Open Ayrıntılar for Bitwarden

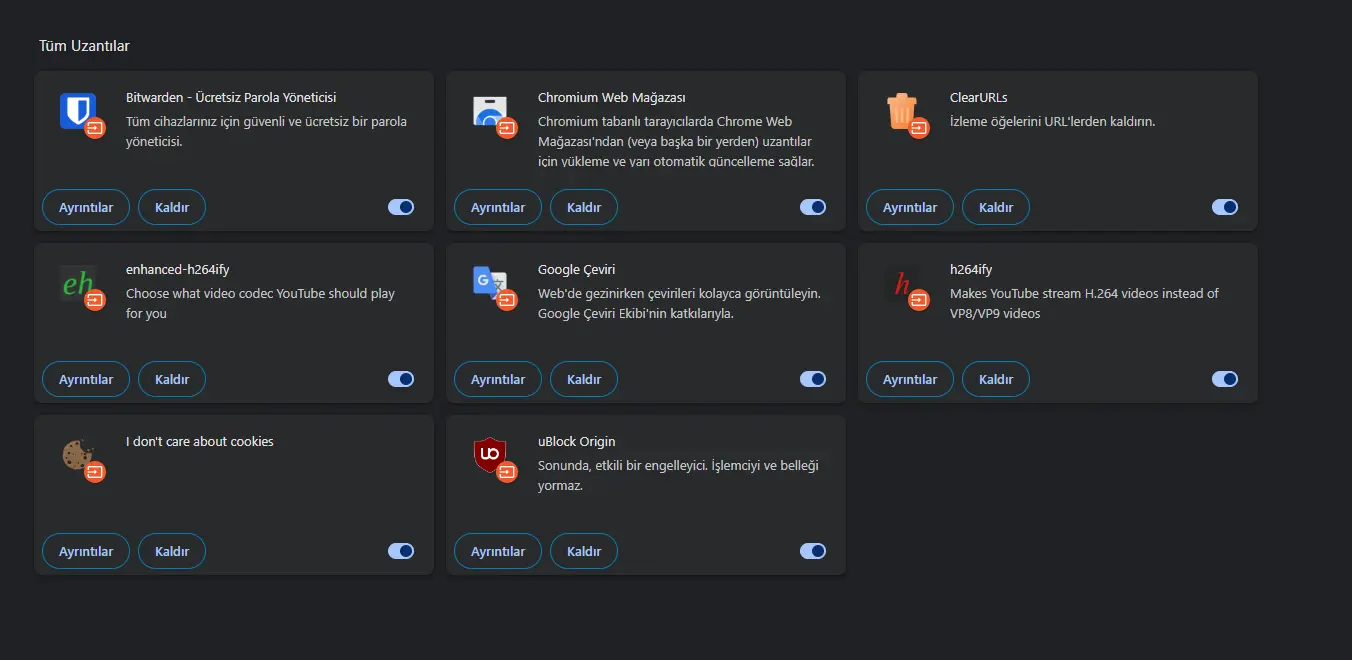click(86, 207)
